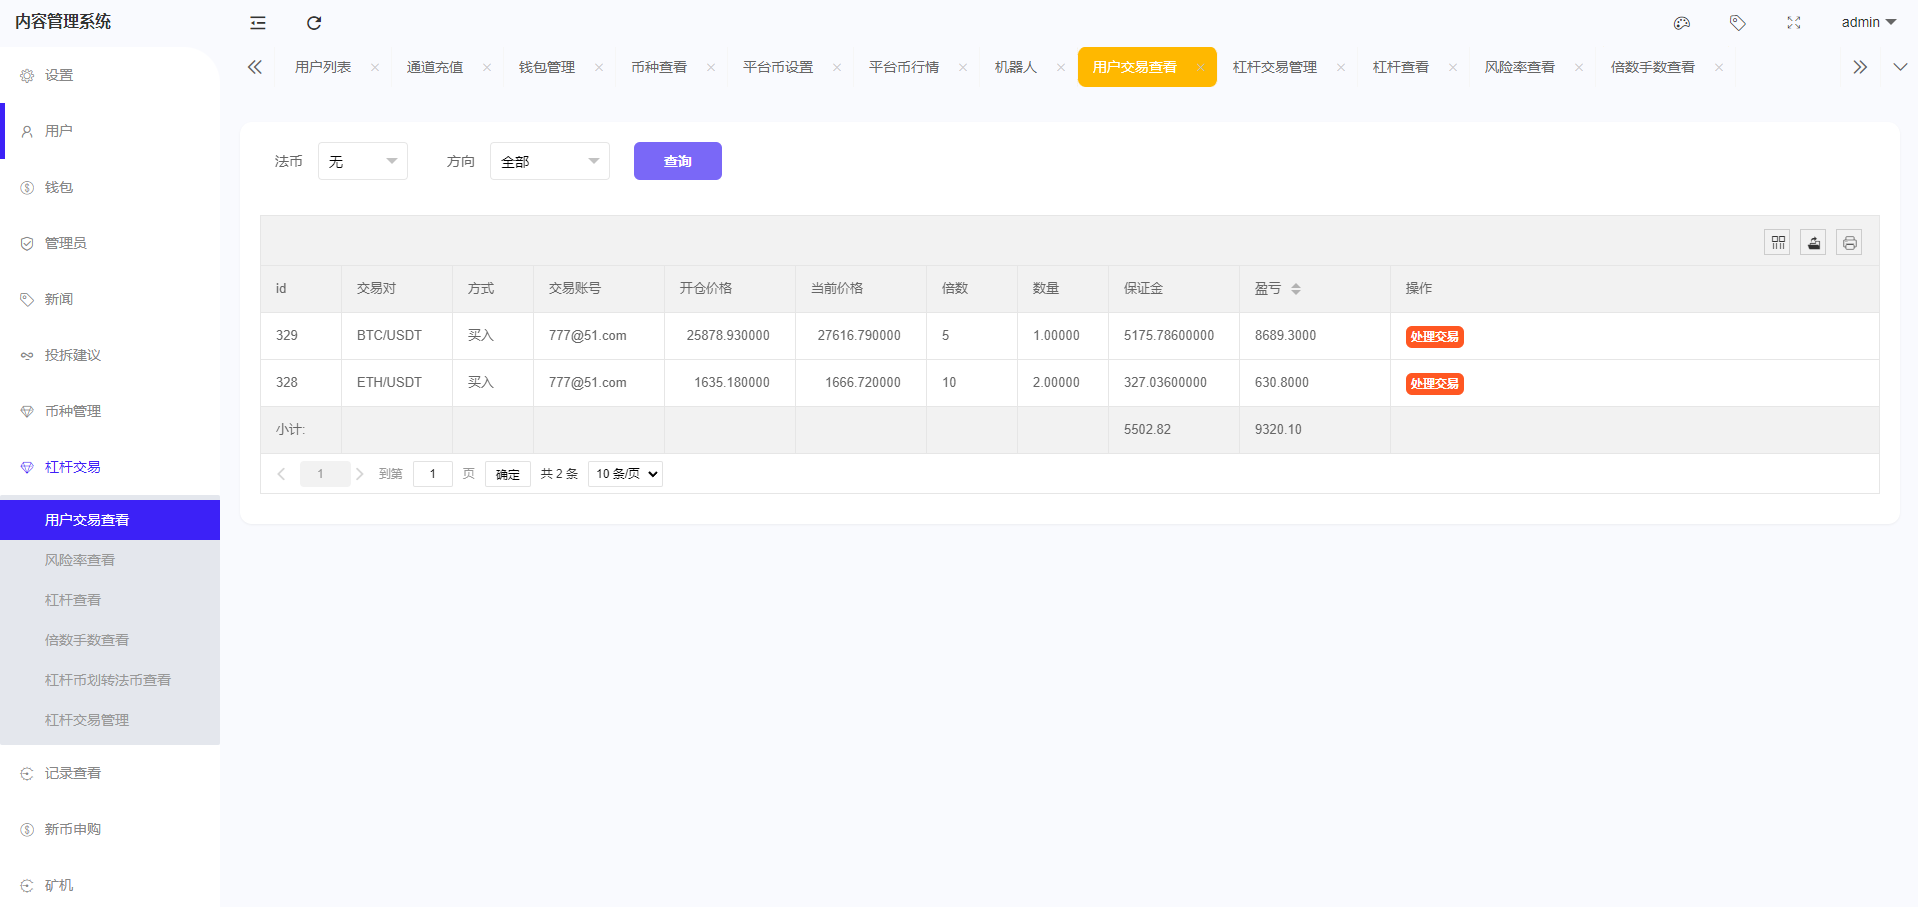Toggle the 盈亏 column sort arrows

coord(1297,288)
